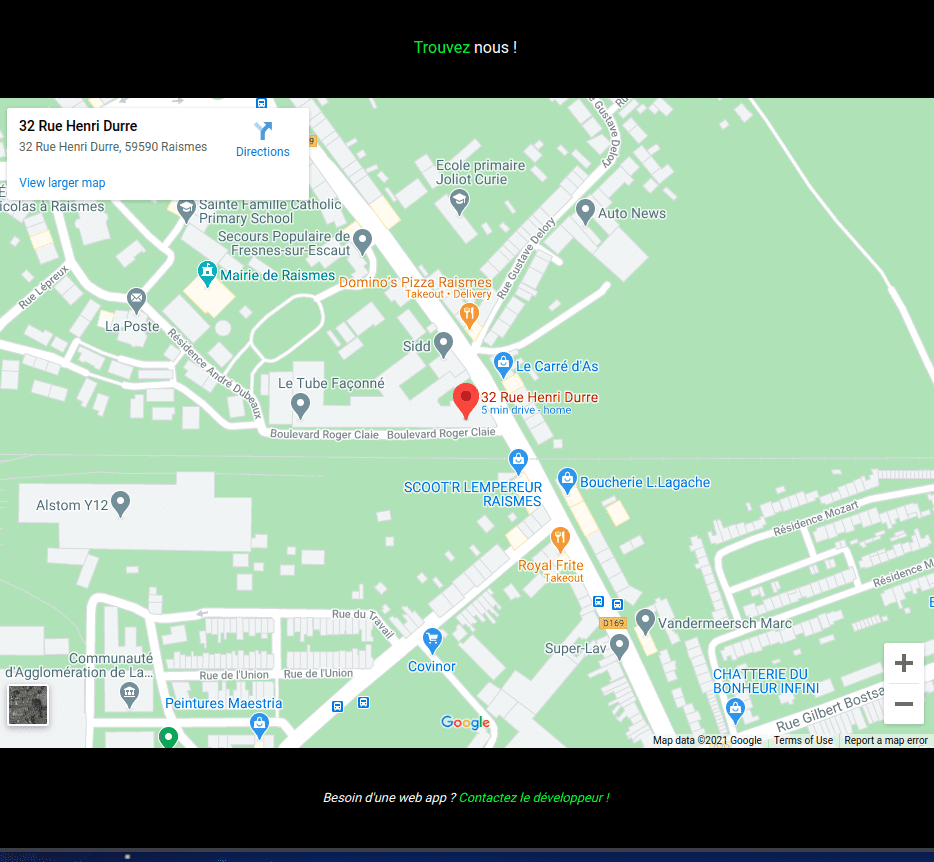
Task: Select the Alstom Y12 marker
Action: pyautogui.click(x=121, y=504)
